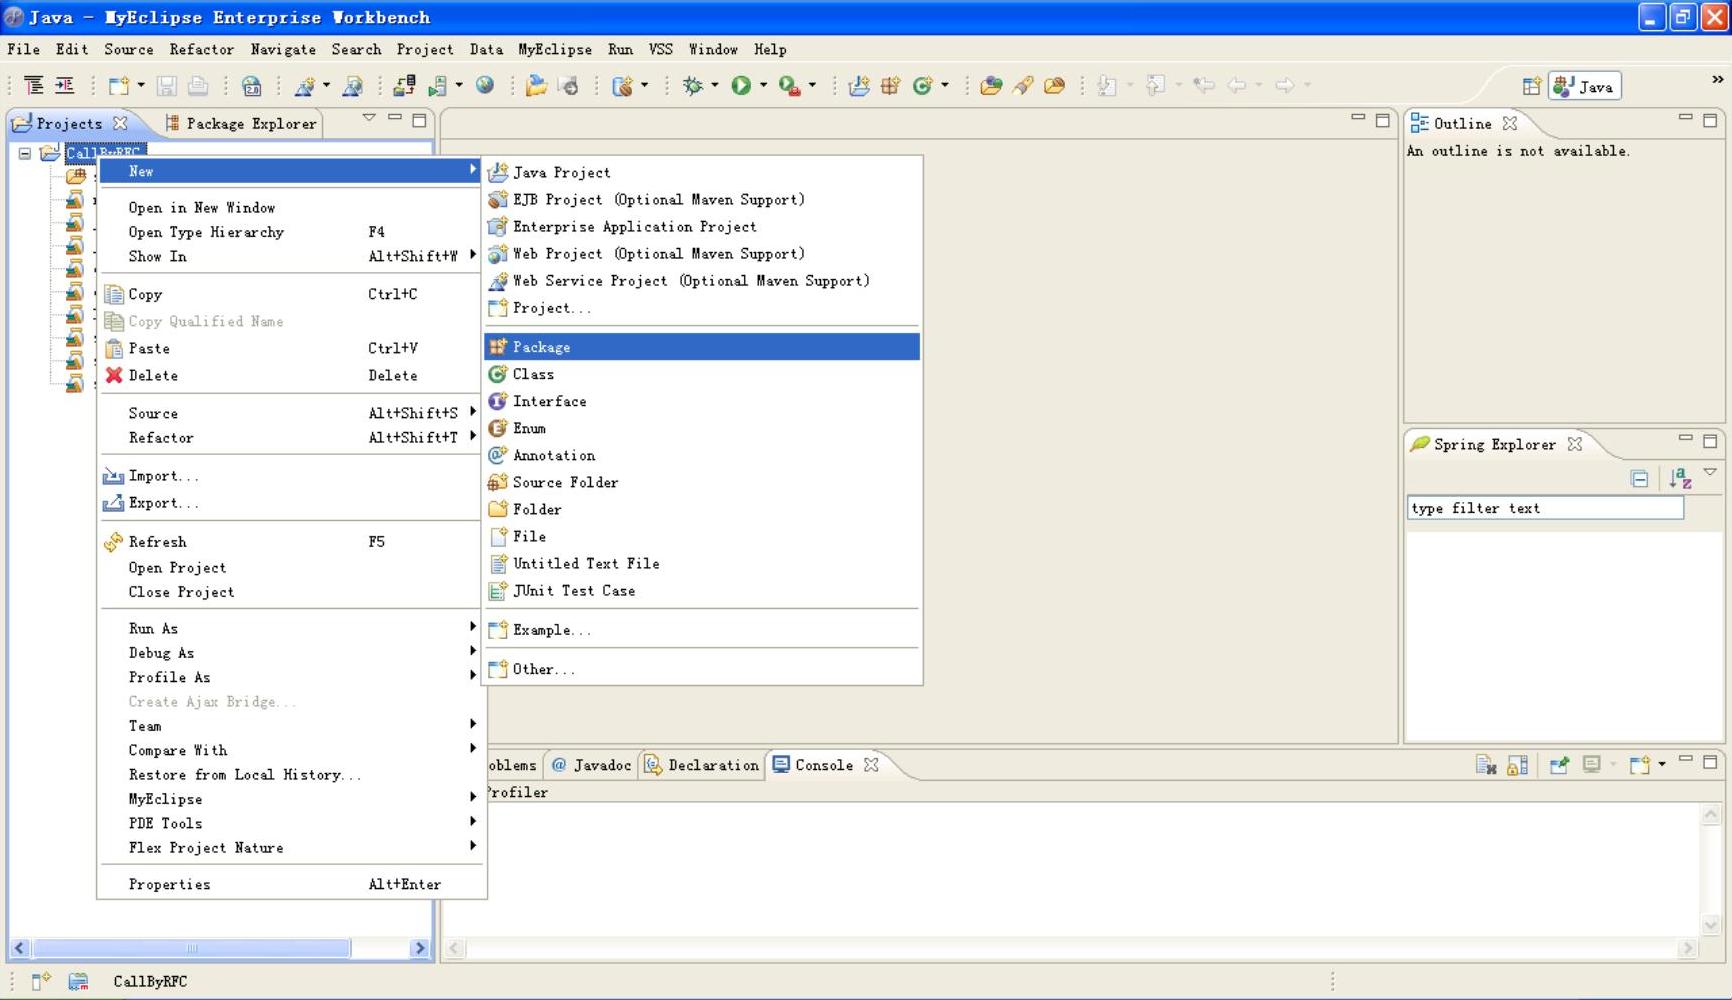Click the sort icon in Spring Explorer

pos(1680,479)
